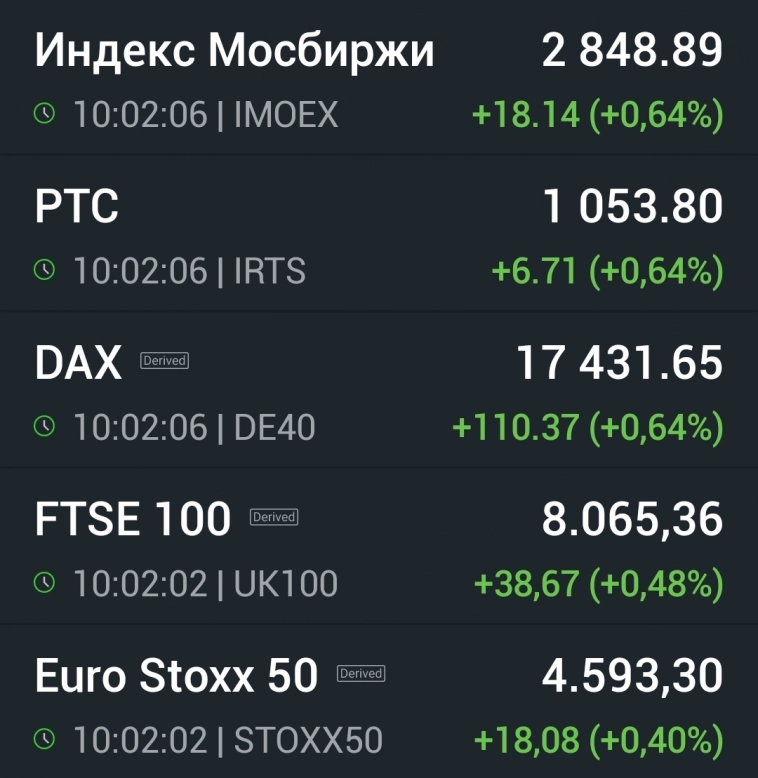Screen dimensions: 758x778
Task: Tap the FTSE 100 change +38,67 (+0,48%)
Action: [x=598, y=584]
